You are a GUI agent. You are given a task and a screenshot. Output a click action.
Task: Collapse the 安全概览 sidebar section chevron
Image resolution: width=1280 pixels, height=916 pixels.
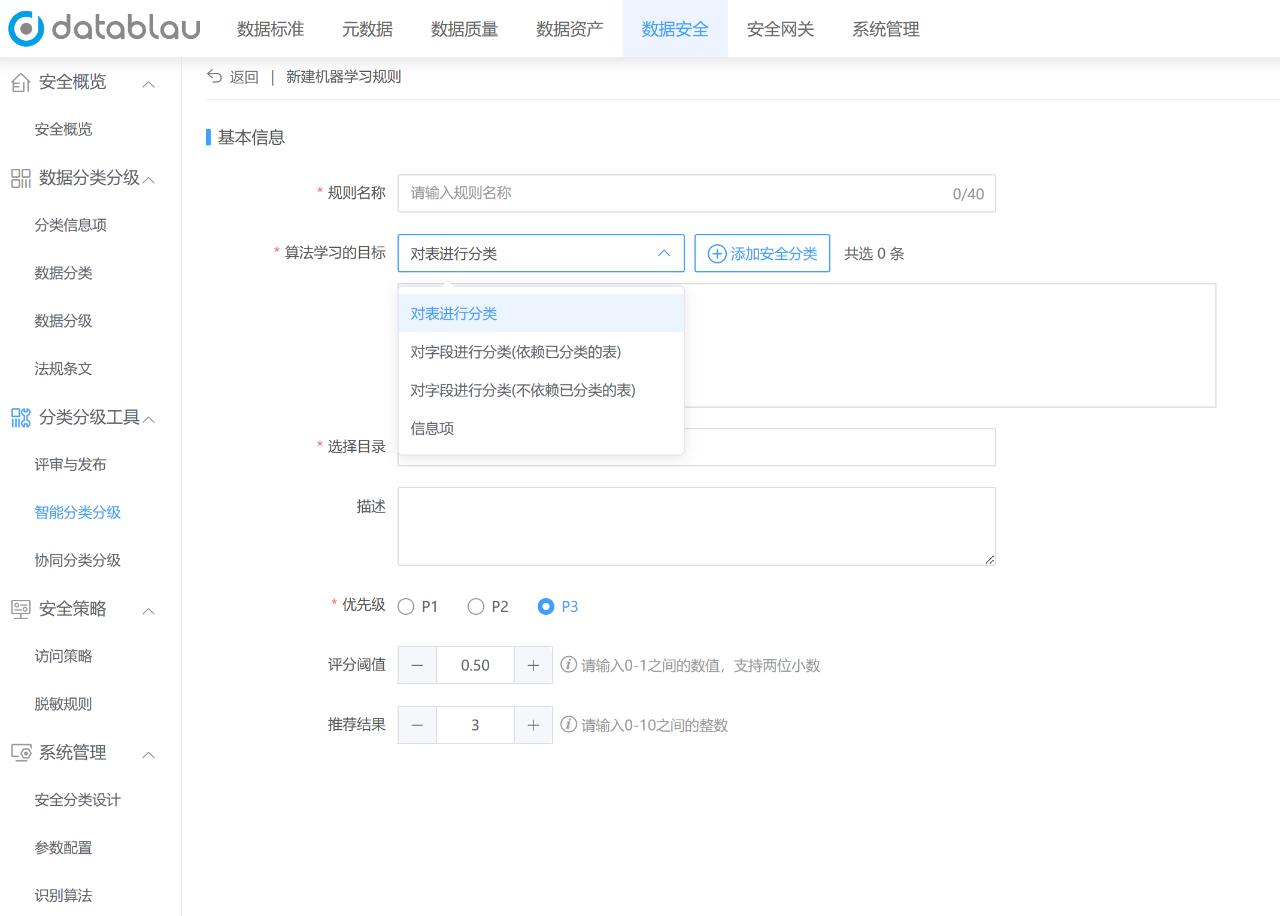point(148,84)
